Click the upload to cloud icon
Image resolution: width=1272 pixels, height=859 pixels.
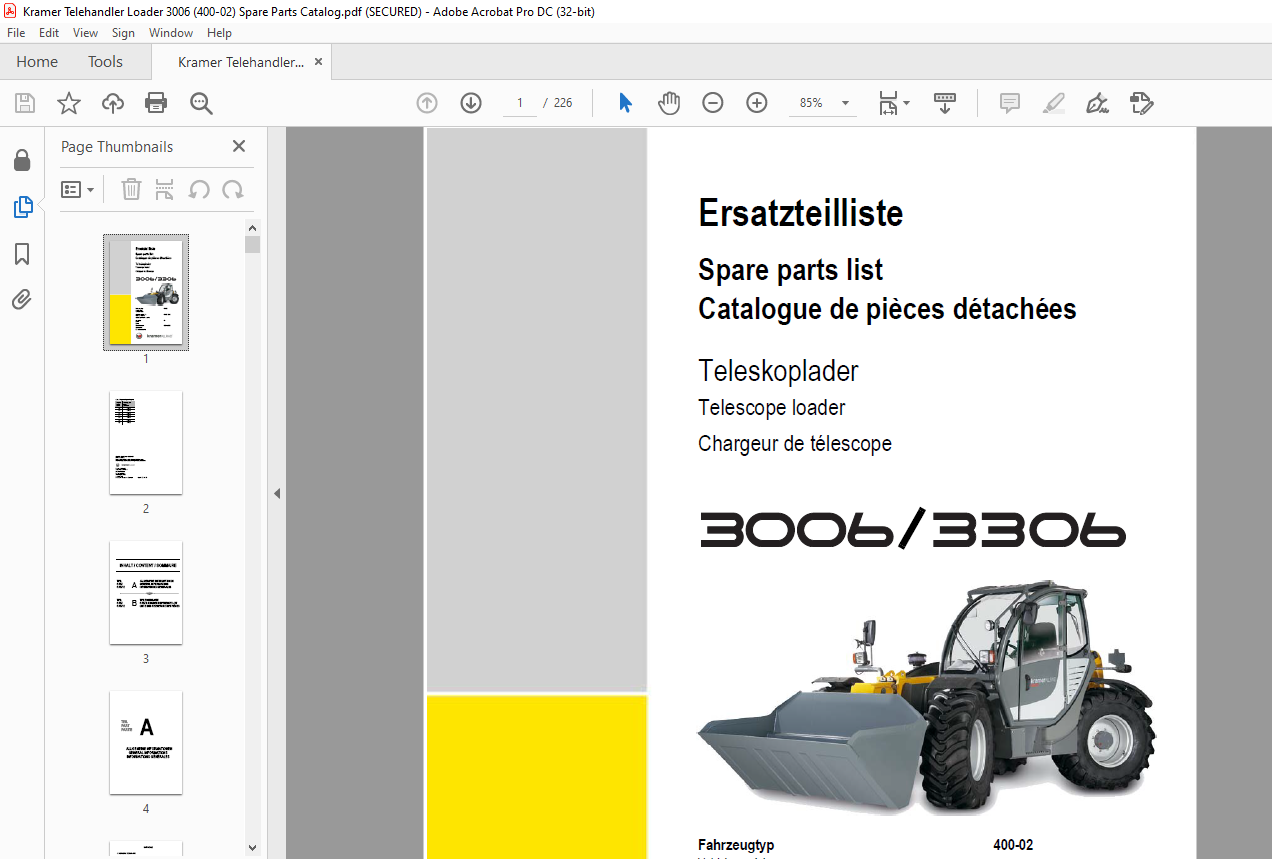(x=113, y=103)
